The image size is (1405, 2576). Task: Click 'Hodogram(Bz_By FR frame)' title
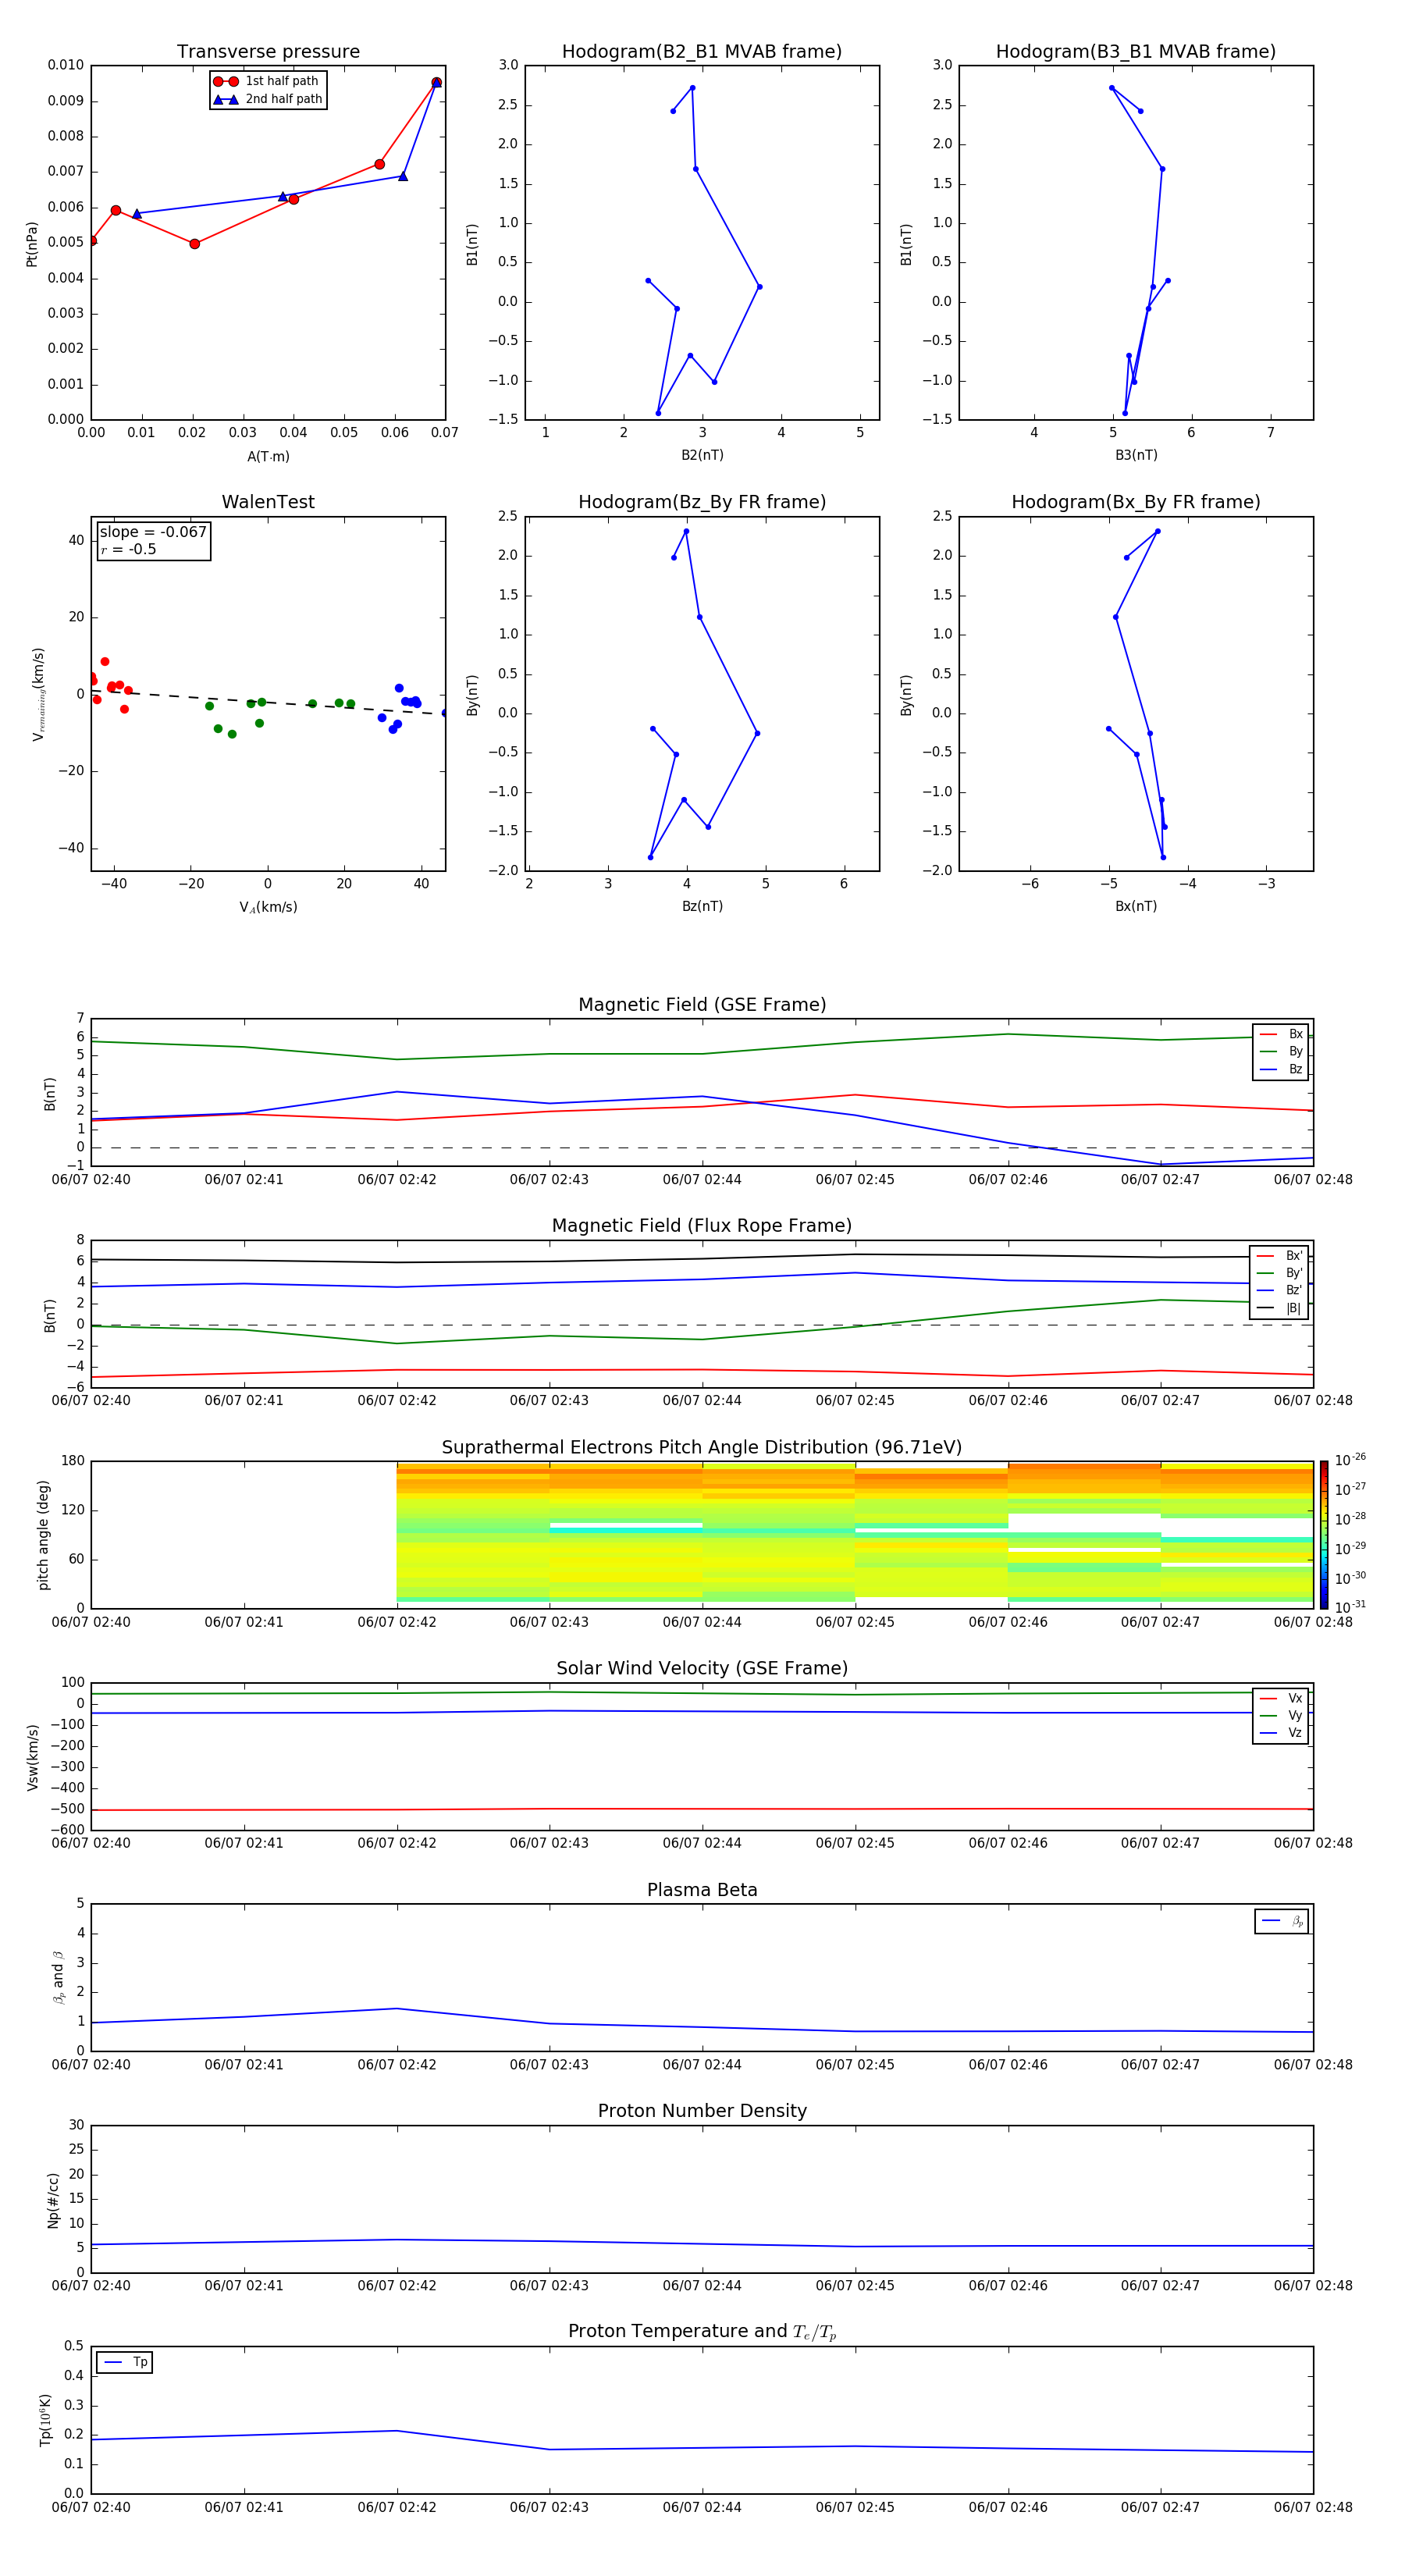click(x=702, y=502)
